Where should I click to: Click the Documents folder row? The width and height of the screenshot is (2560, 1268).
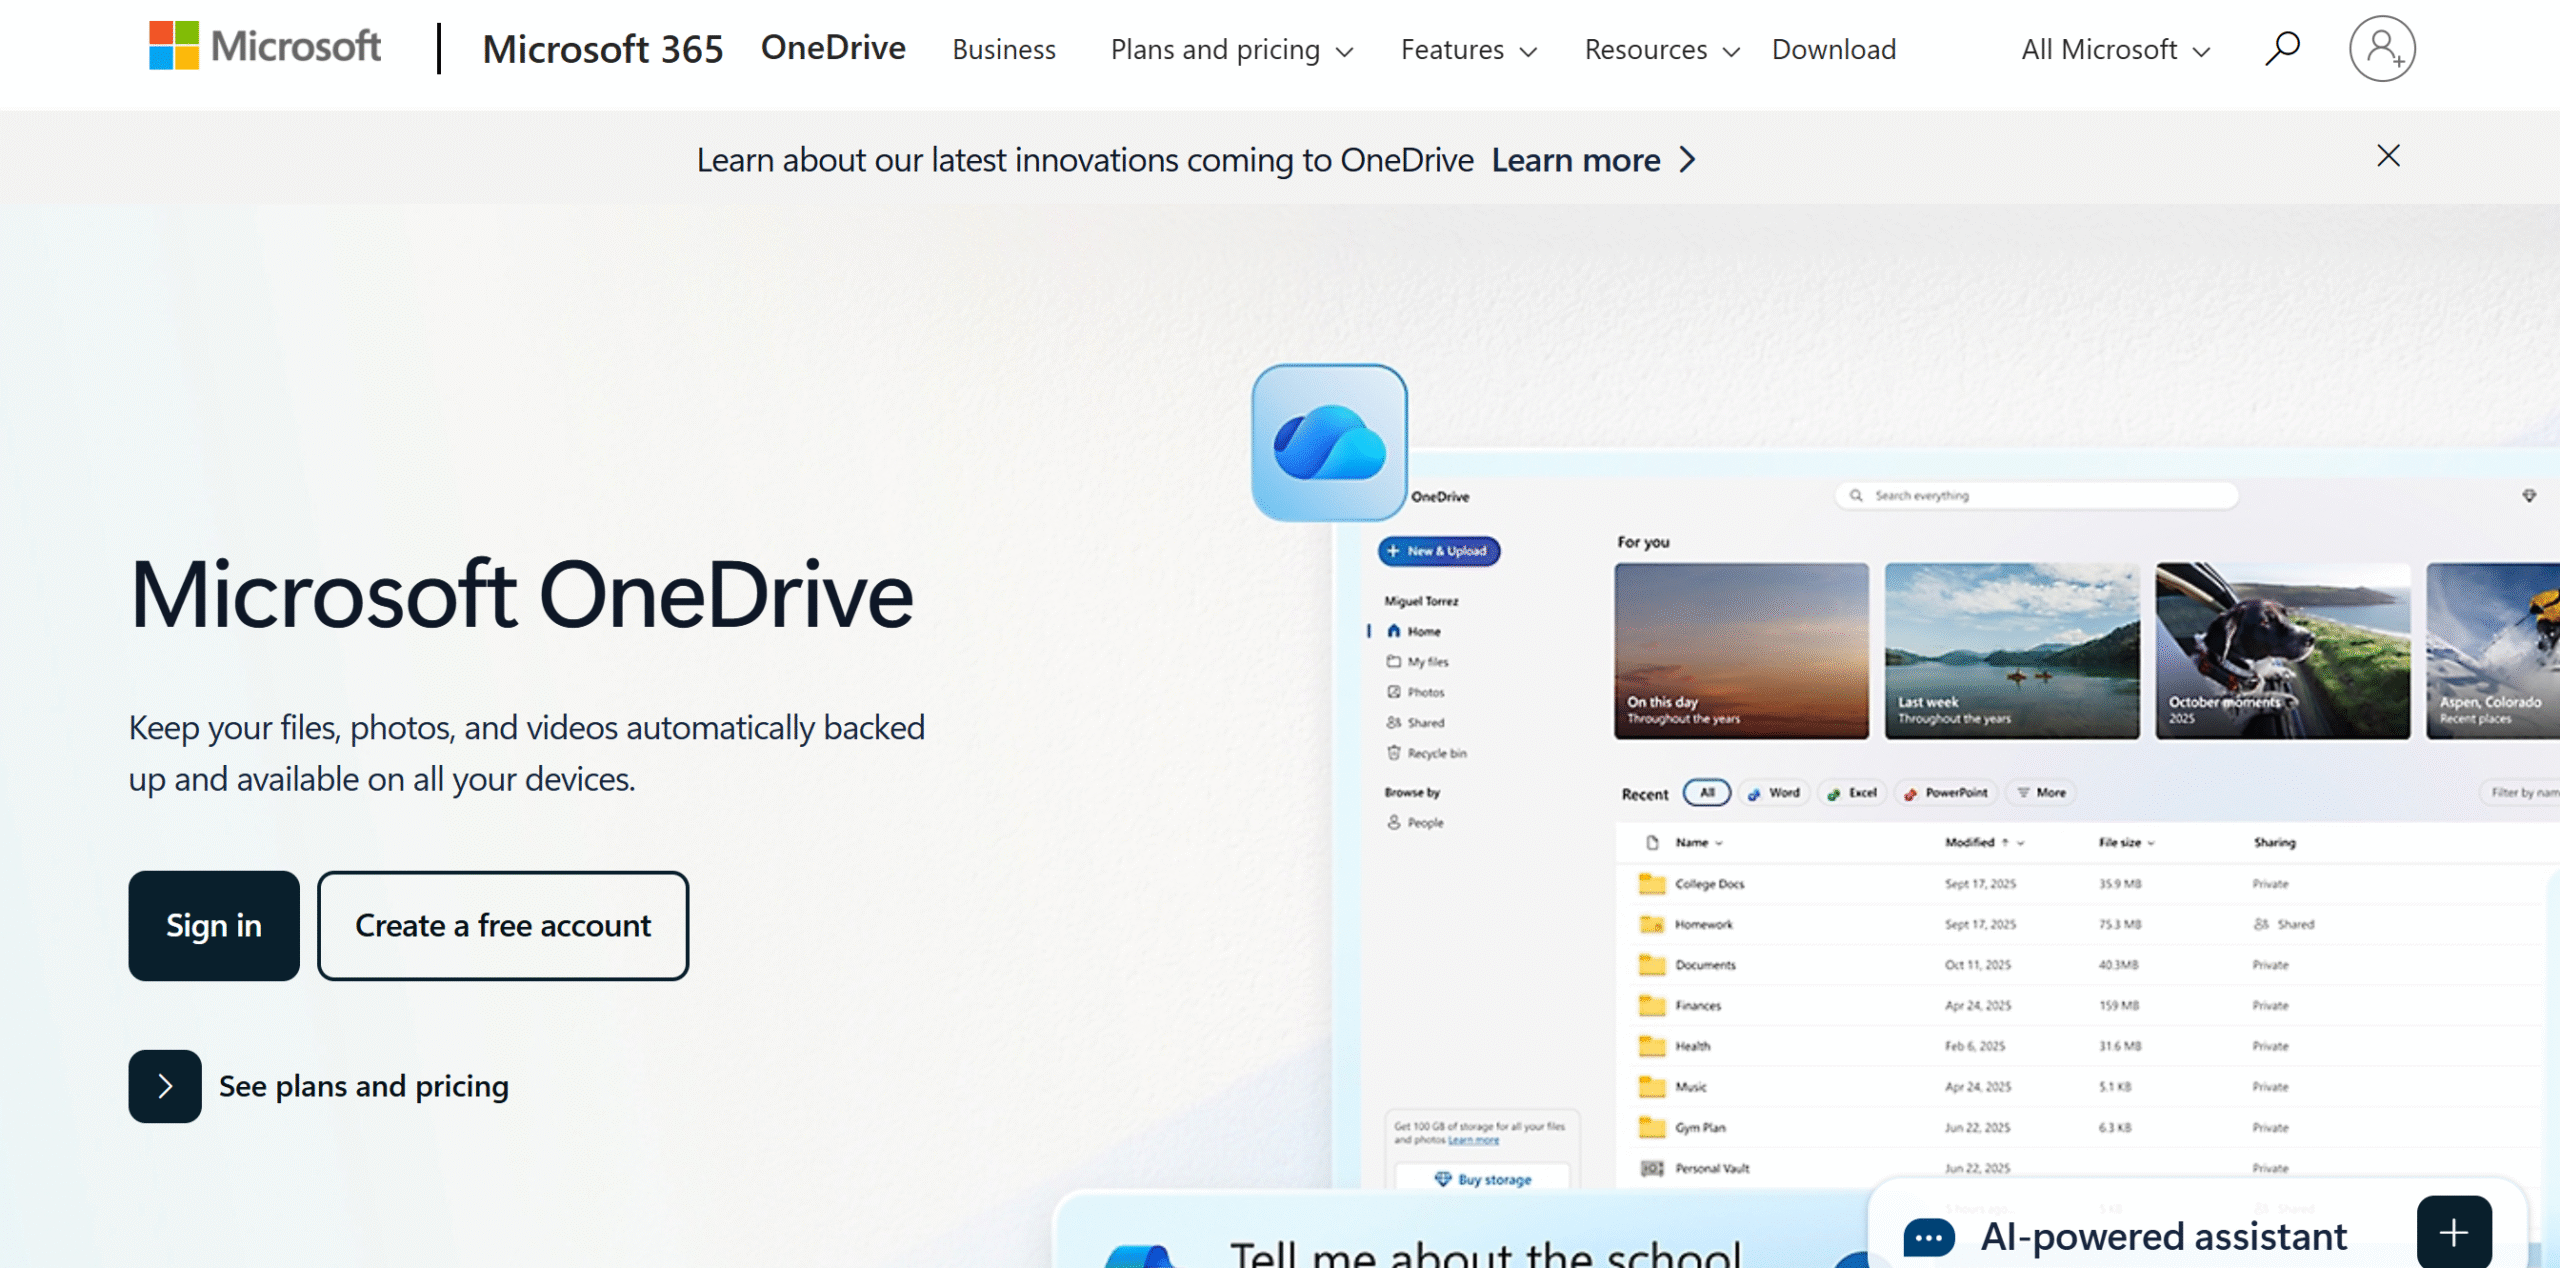coord(2080,965)
